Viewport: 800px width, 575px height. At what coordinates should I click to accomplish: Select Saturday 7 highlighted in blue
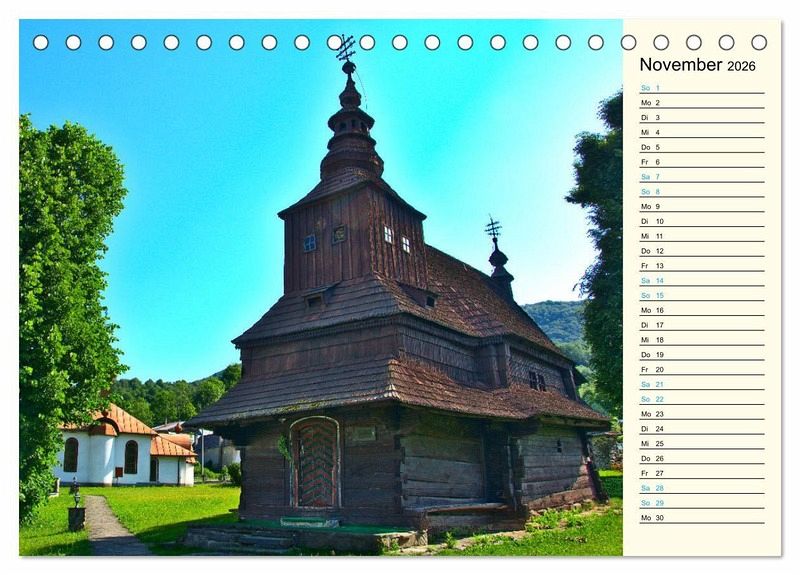pyautogui.click(x=700, y=177)
